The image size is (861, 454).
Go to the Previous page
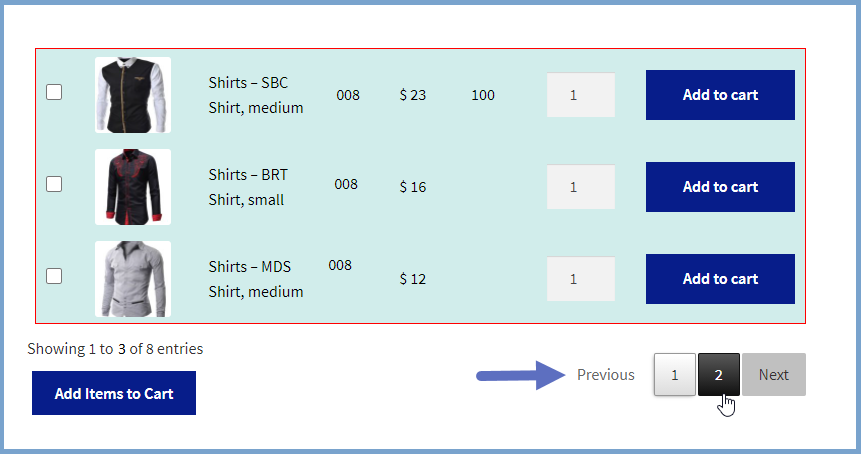tap(606, 374)
